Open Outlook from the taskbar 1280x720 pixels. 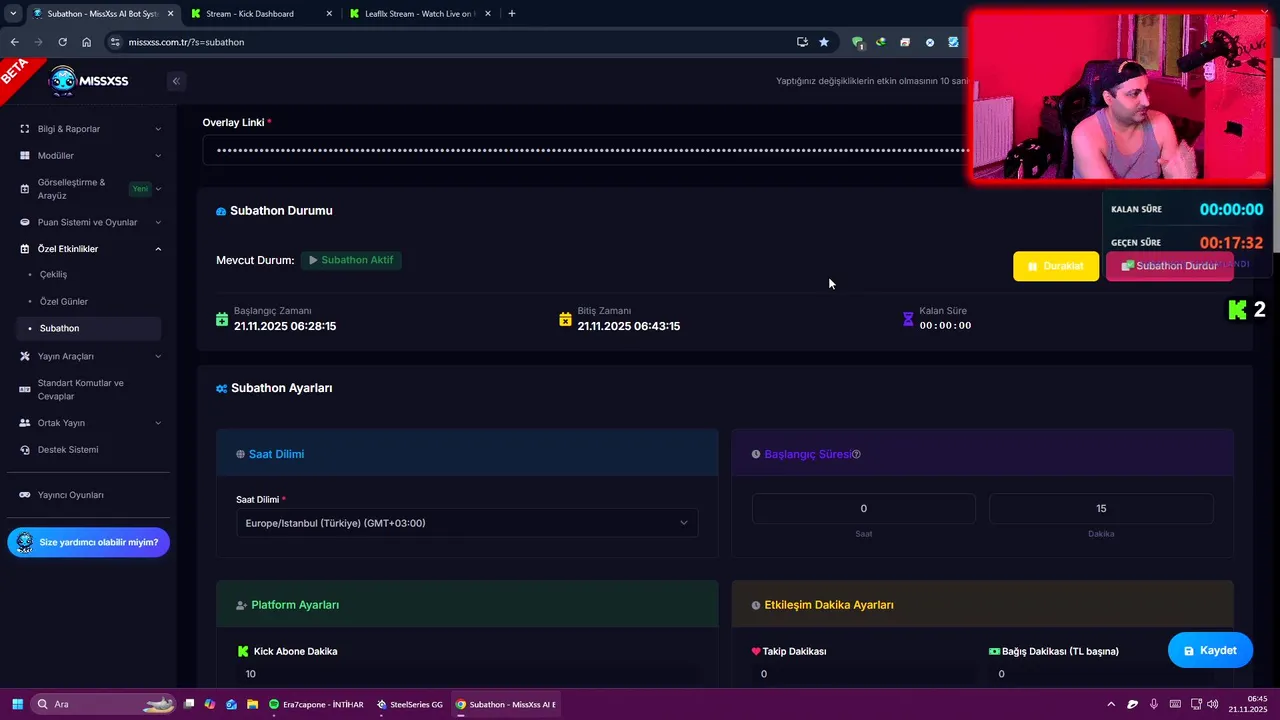231,704
